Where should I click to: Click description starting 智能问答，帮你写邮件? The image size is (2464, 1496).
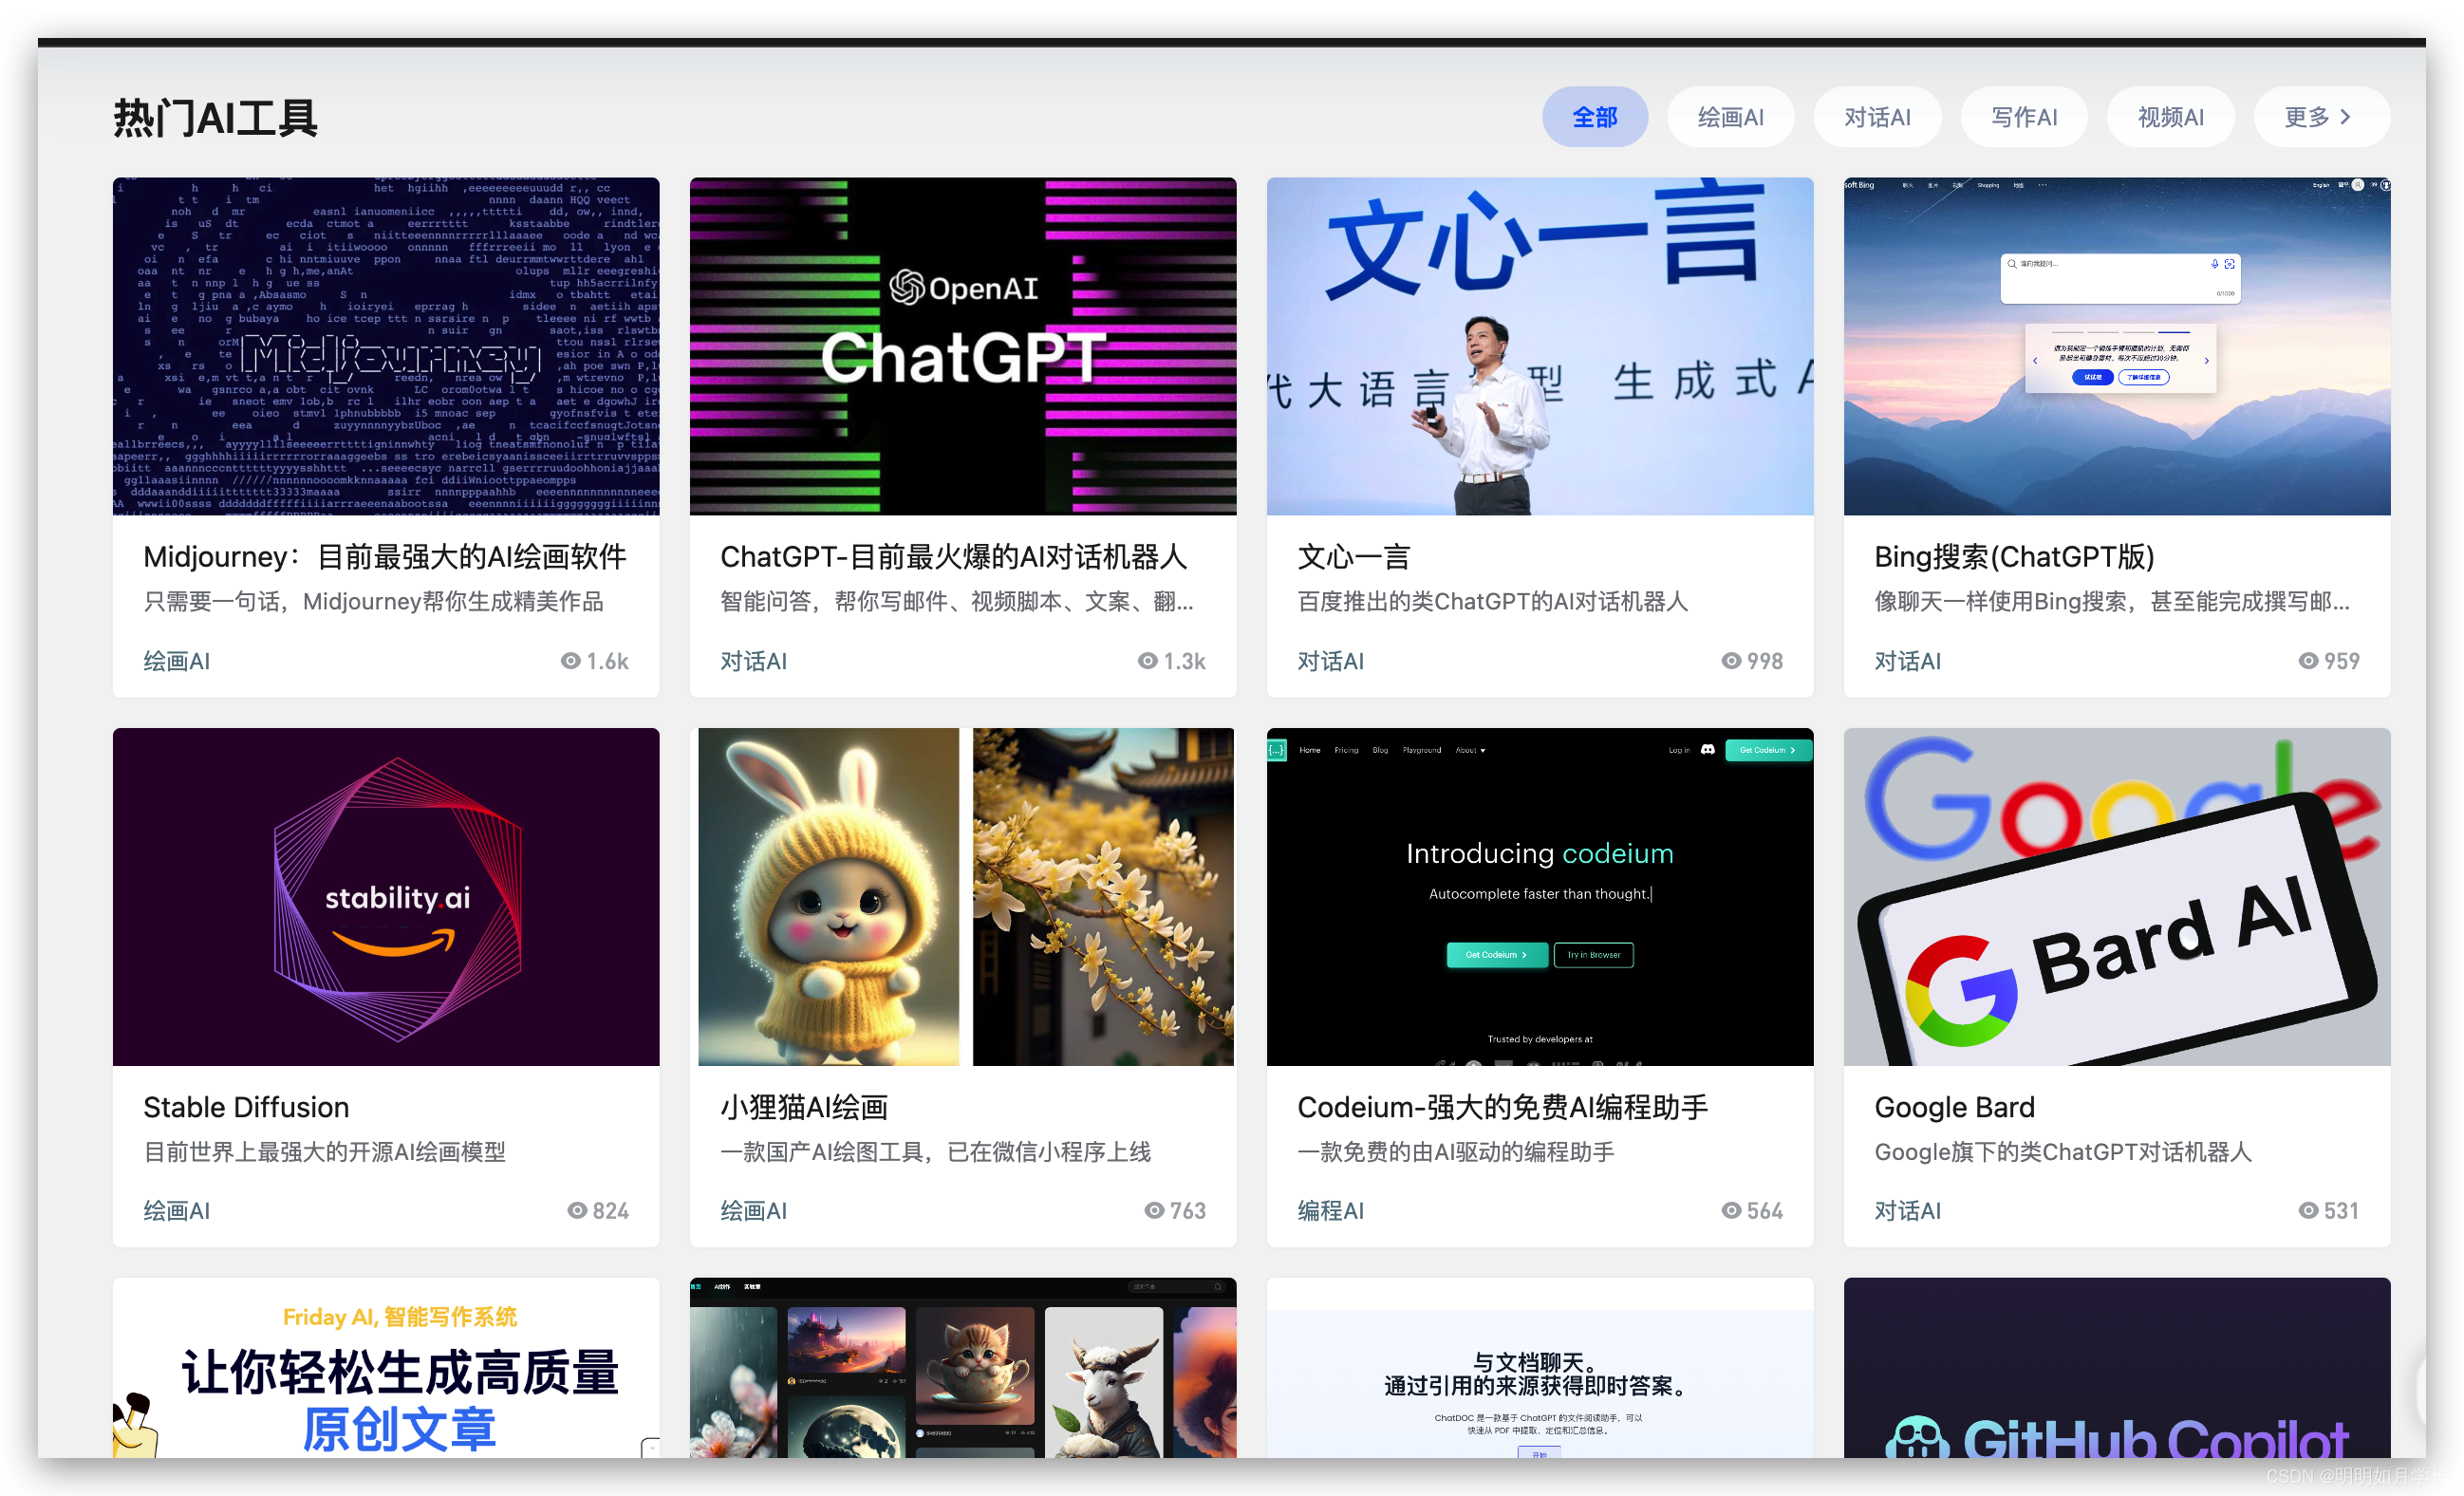(x=957, y=602)
